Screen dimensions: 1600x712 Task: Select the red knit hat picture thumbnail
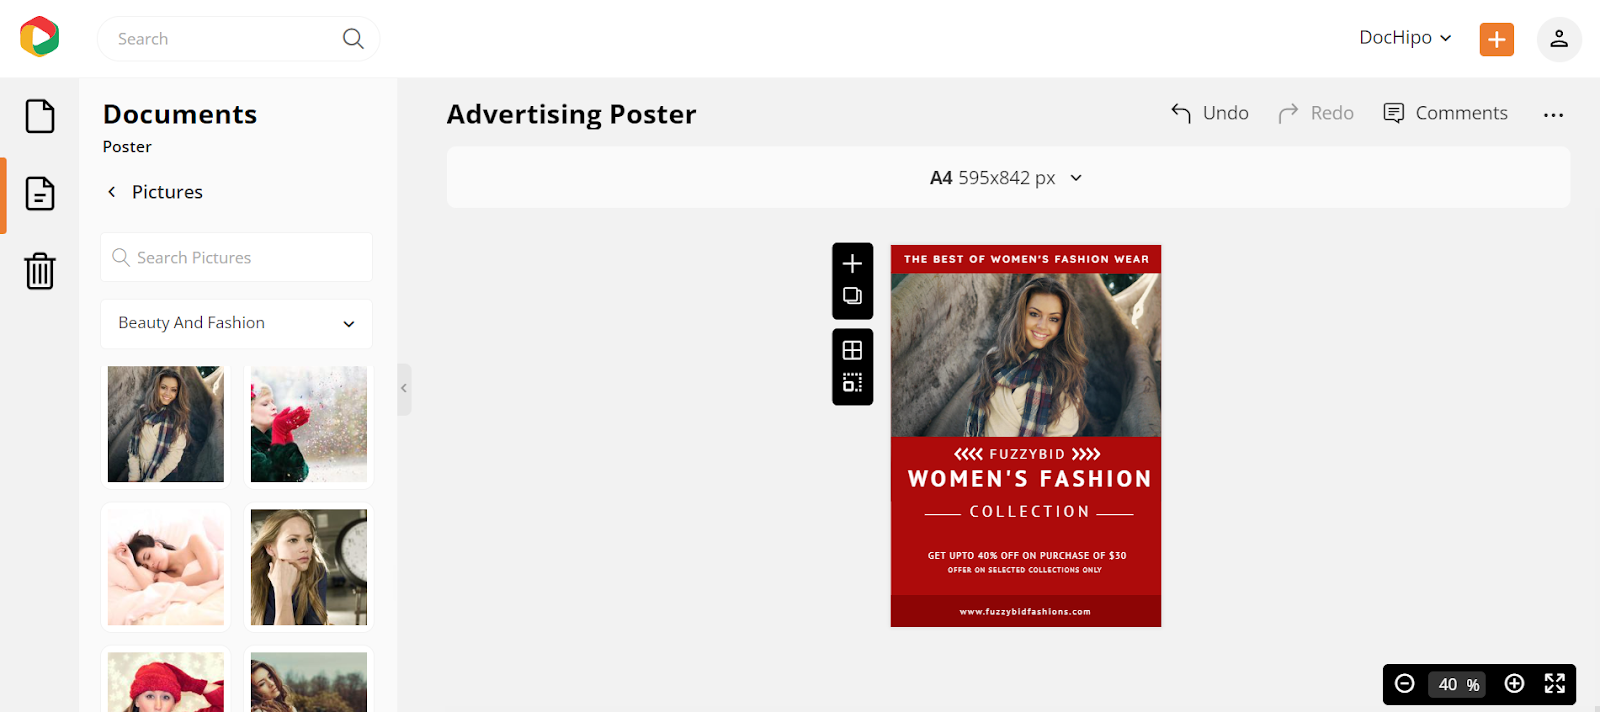coord(166,682)
